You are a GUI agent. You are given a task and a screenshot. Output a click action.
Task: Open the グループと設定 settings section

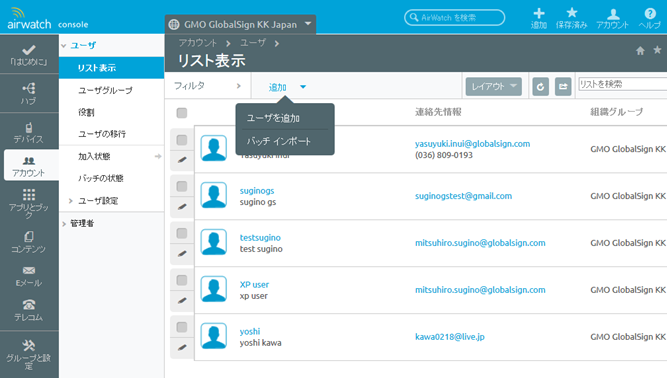29,354
